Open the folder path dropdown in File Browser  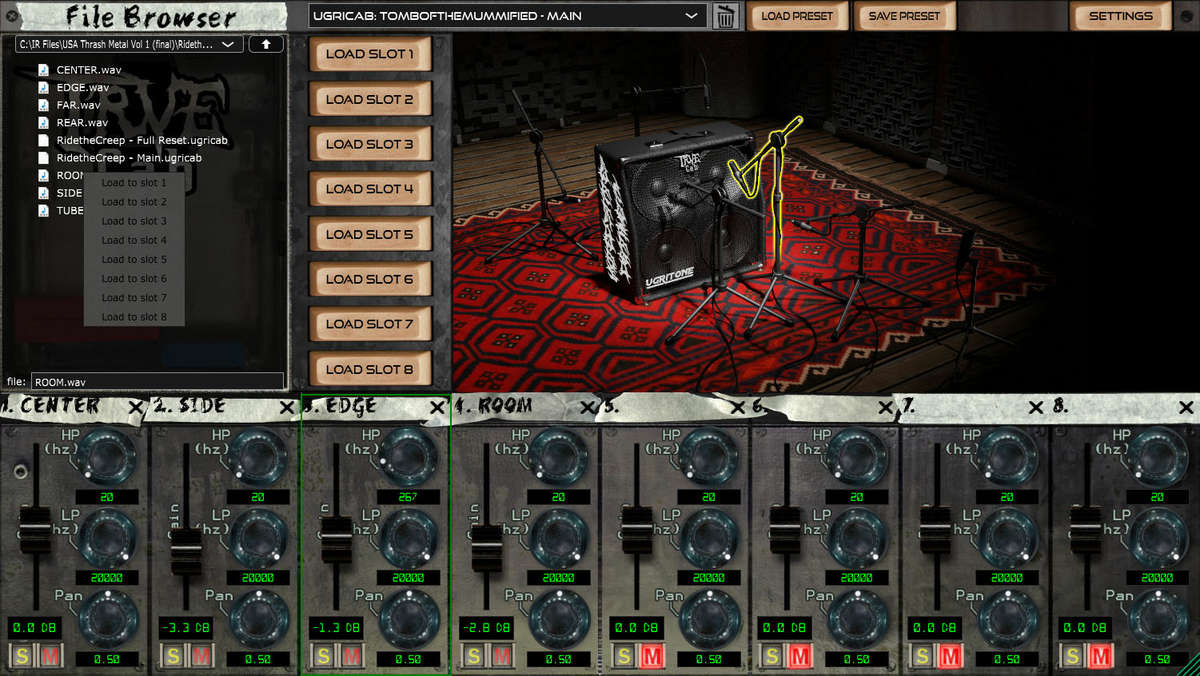(x=129, y=44)
